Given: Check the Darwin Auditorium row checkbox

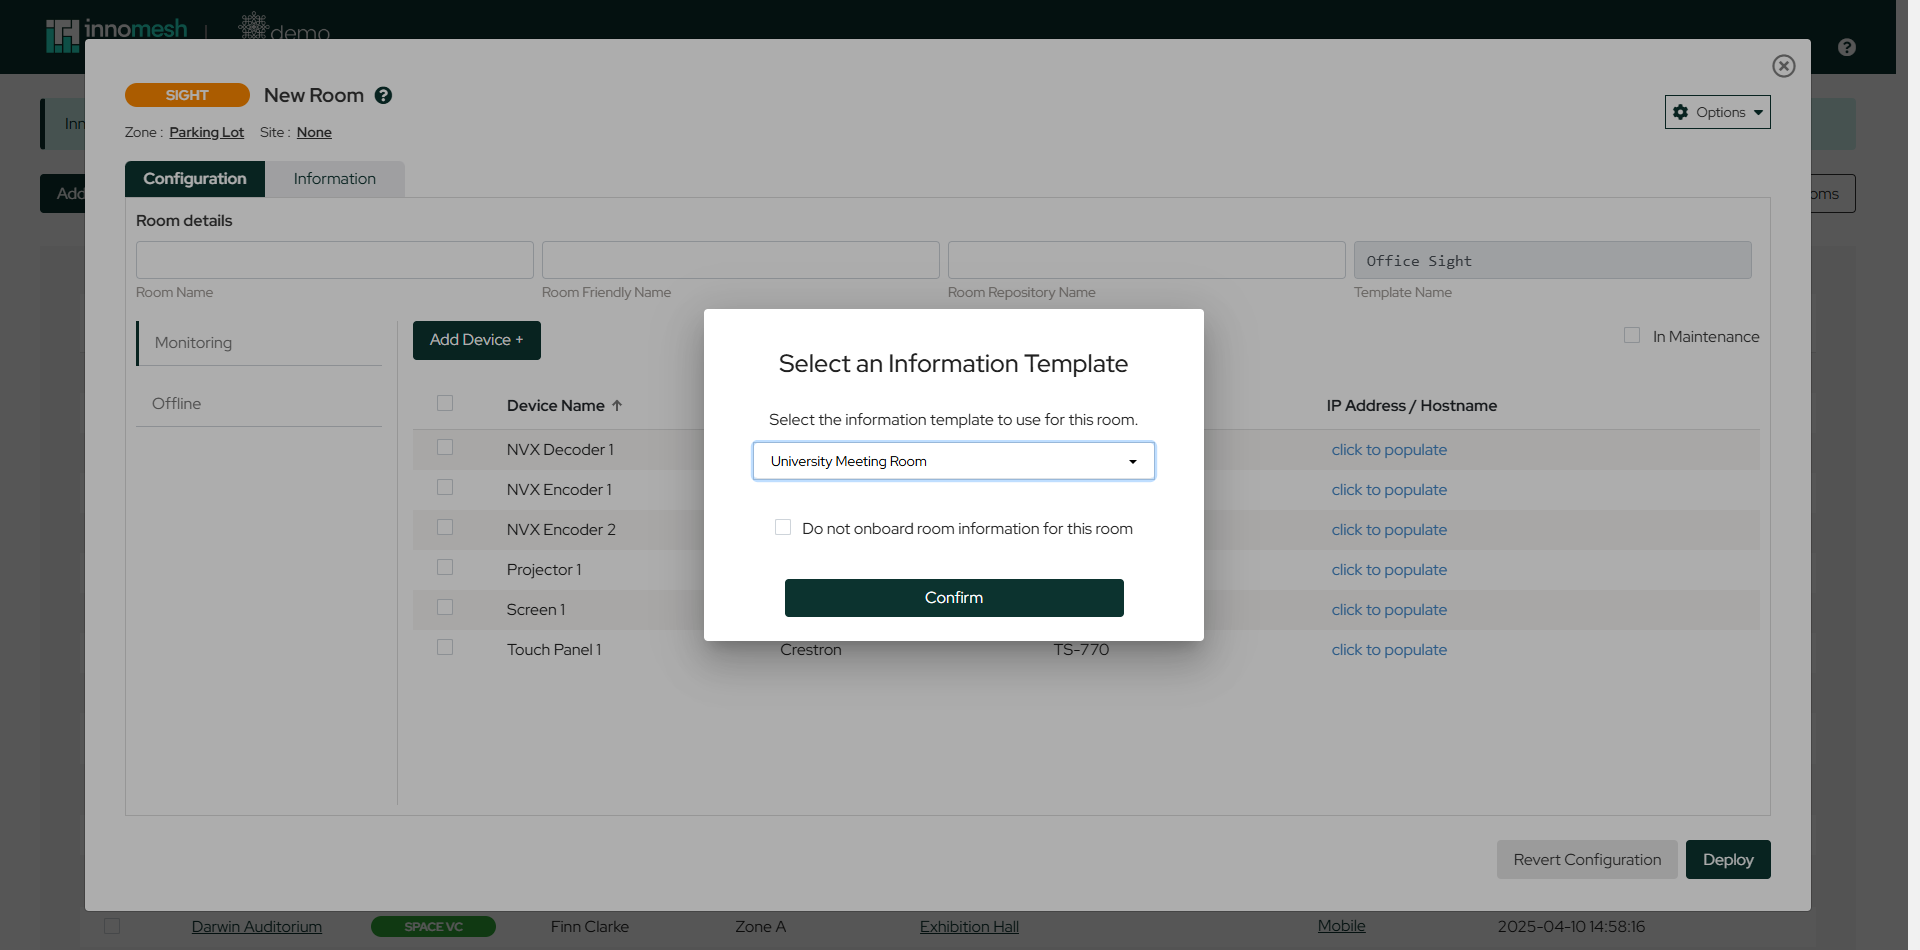Looking at the screenshot, I should click(x=112, y=927).
